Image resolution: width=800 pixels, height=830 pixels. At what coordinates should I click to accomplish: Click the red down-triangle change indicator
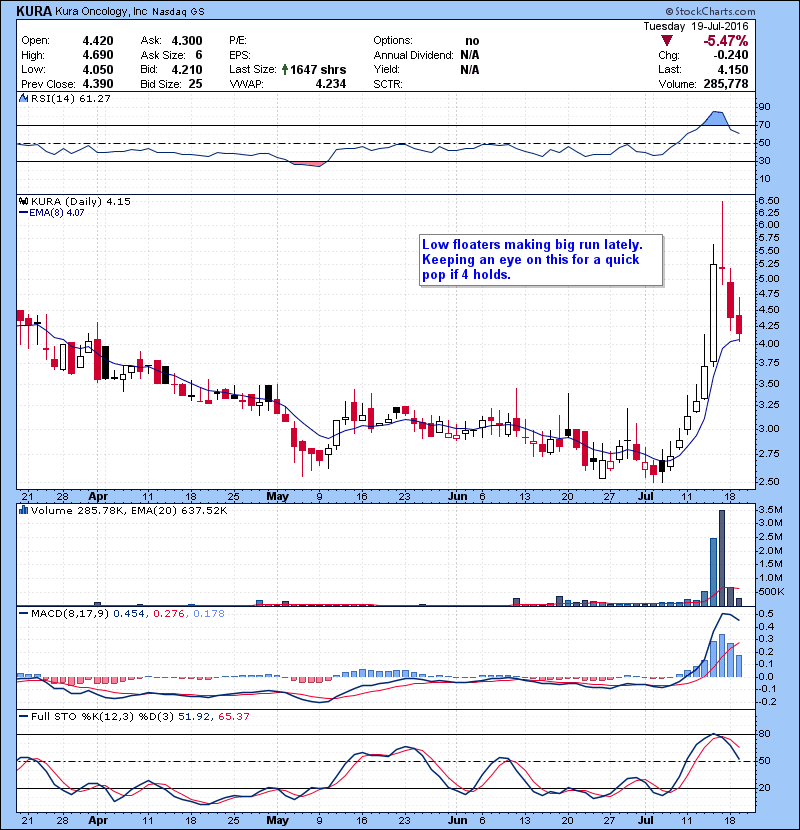point(667,40)
